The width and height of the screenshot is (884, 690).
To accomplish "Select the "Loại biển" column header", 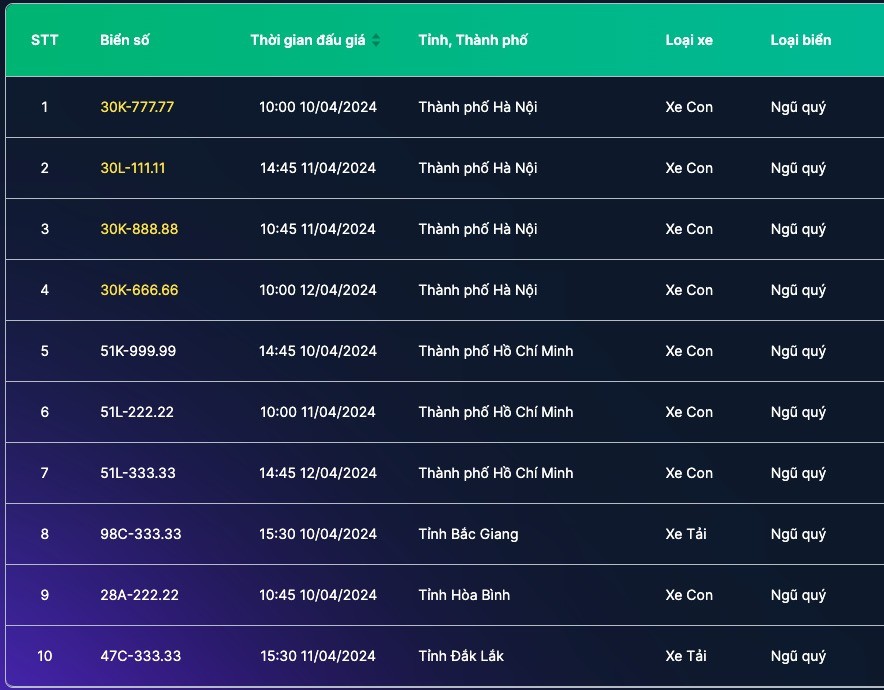I will [x=800, y=40].
